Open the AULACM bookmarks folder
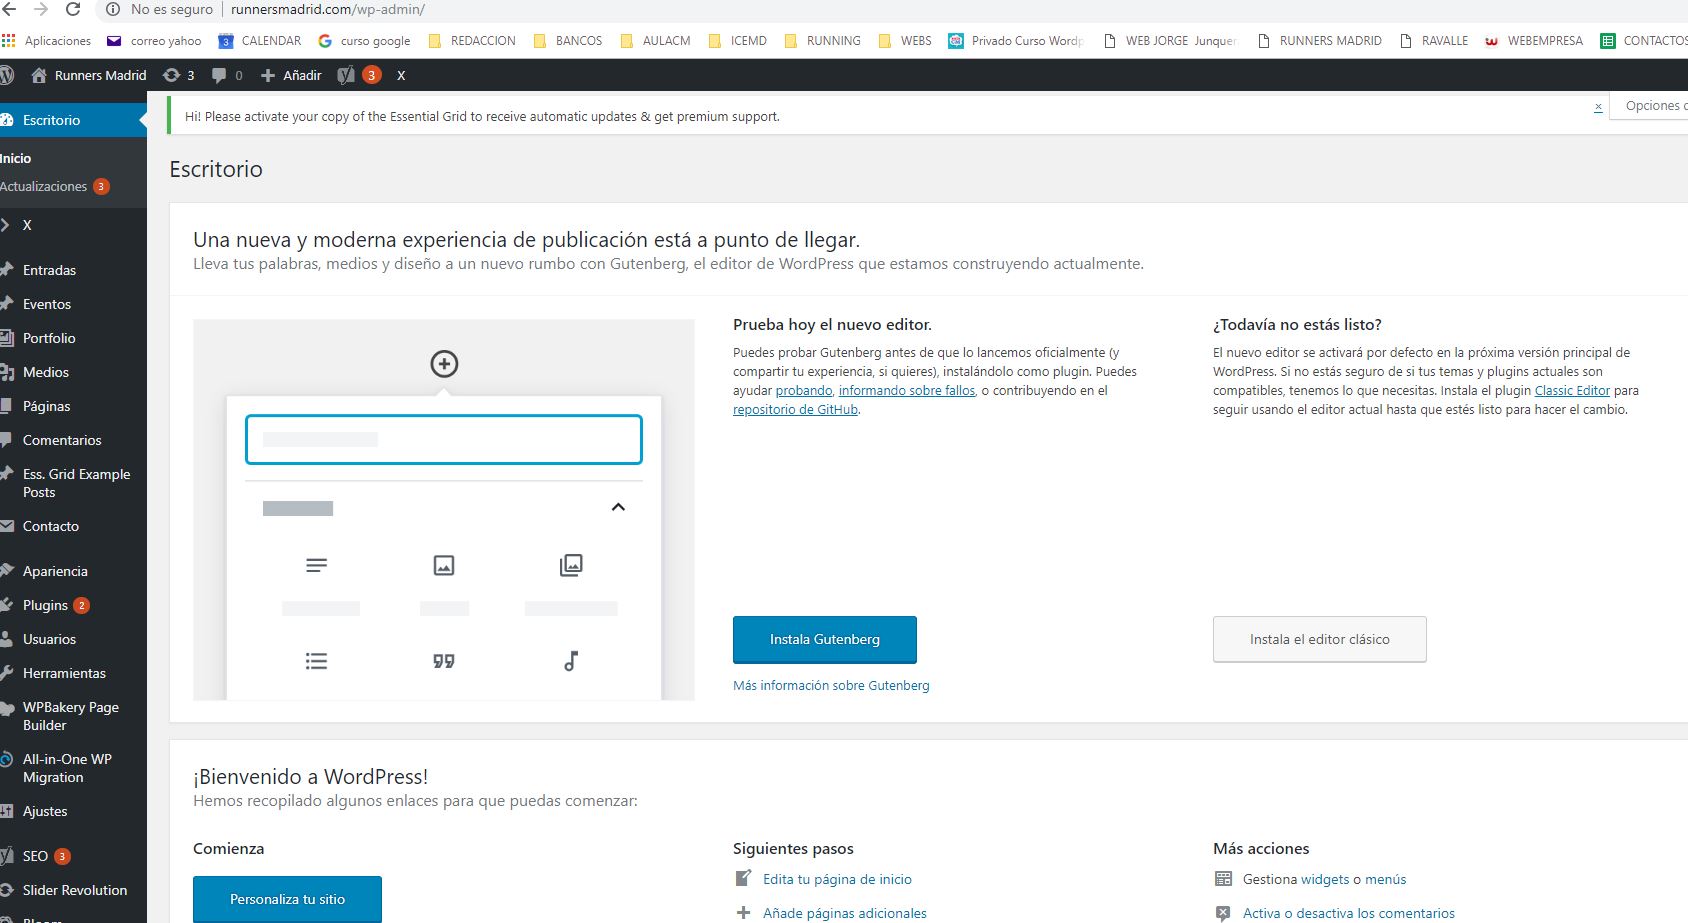The image size is (1688, 923). [655, 41]
